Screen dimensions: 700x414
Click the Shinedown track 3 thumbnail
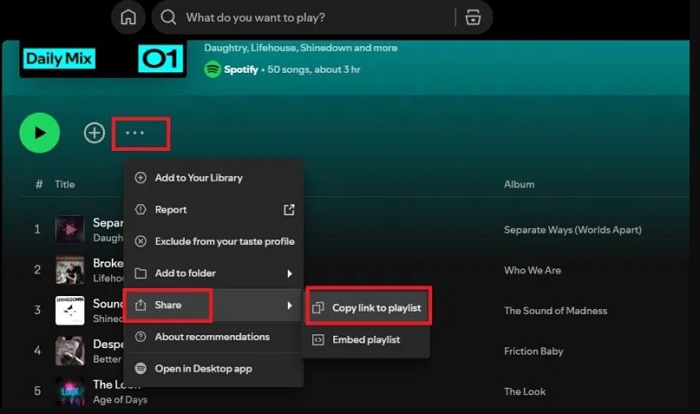(x=70, y=310)
